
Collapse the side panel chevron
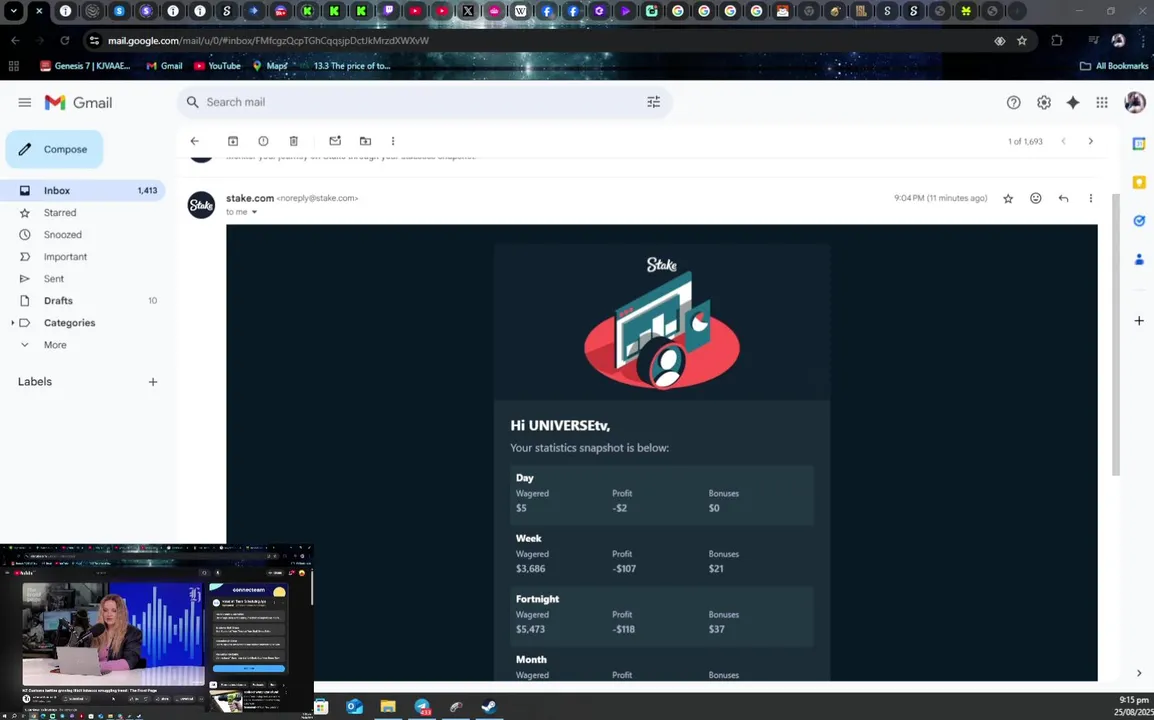click(1139, 673)
